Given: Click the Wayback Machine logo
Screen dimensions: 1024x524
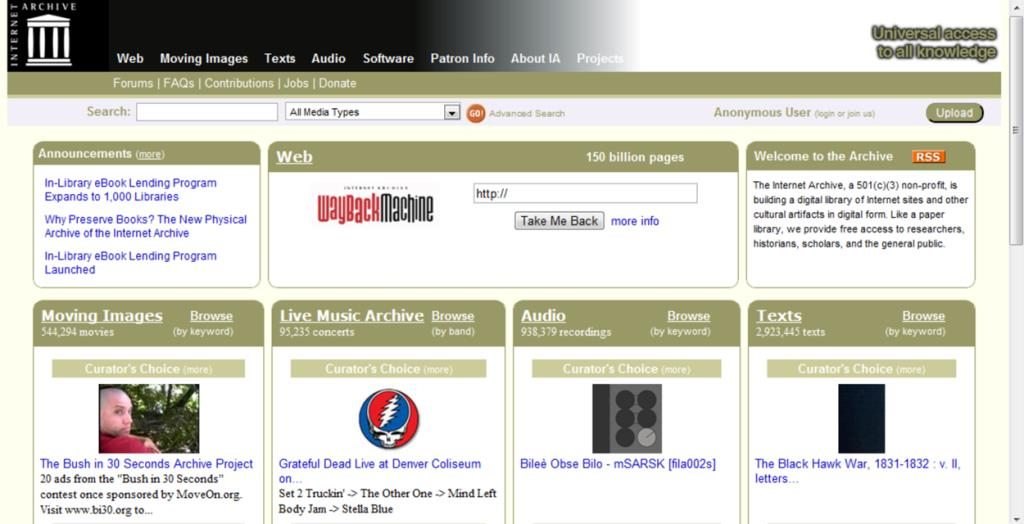Looking at the screenshot, I should (375, 205).
